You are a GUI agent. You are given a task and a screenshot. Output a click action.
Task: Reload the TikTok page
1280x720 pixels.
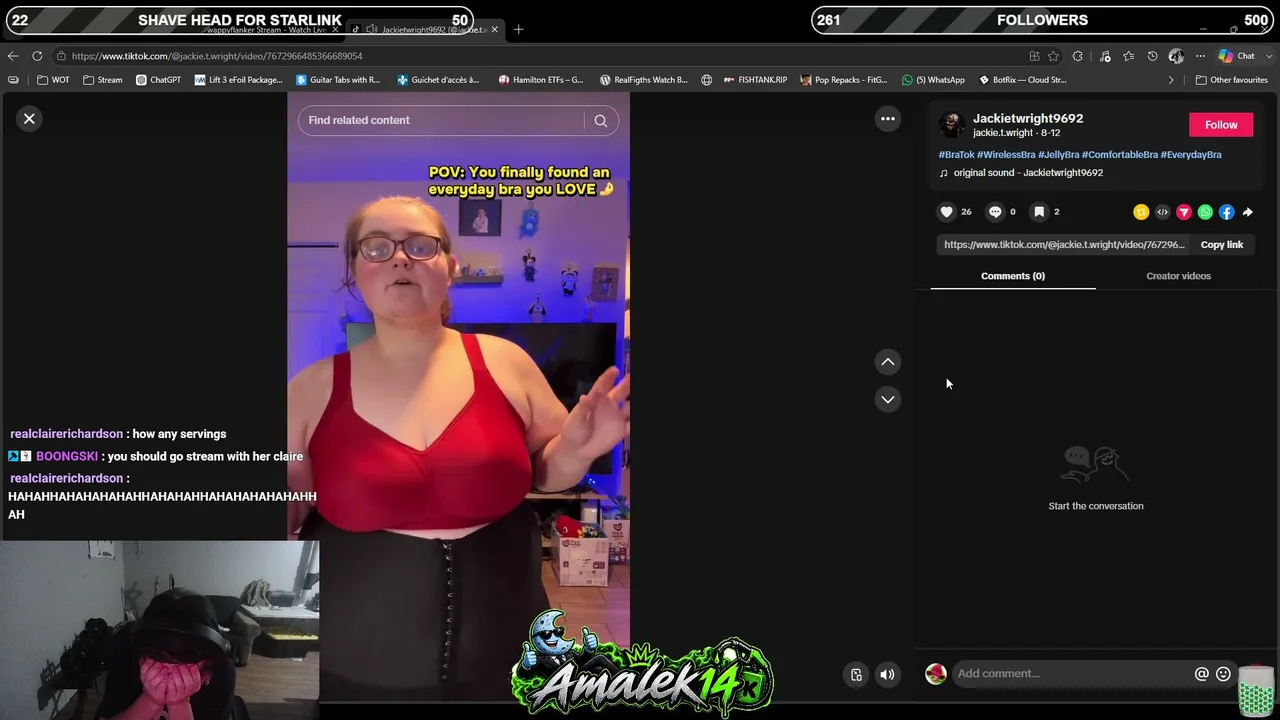(37, 56)
